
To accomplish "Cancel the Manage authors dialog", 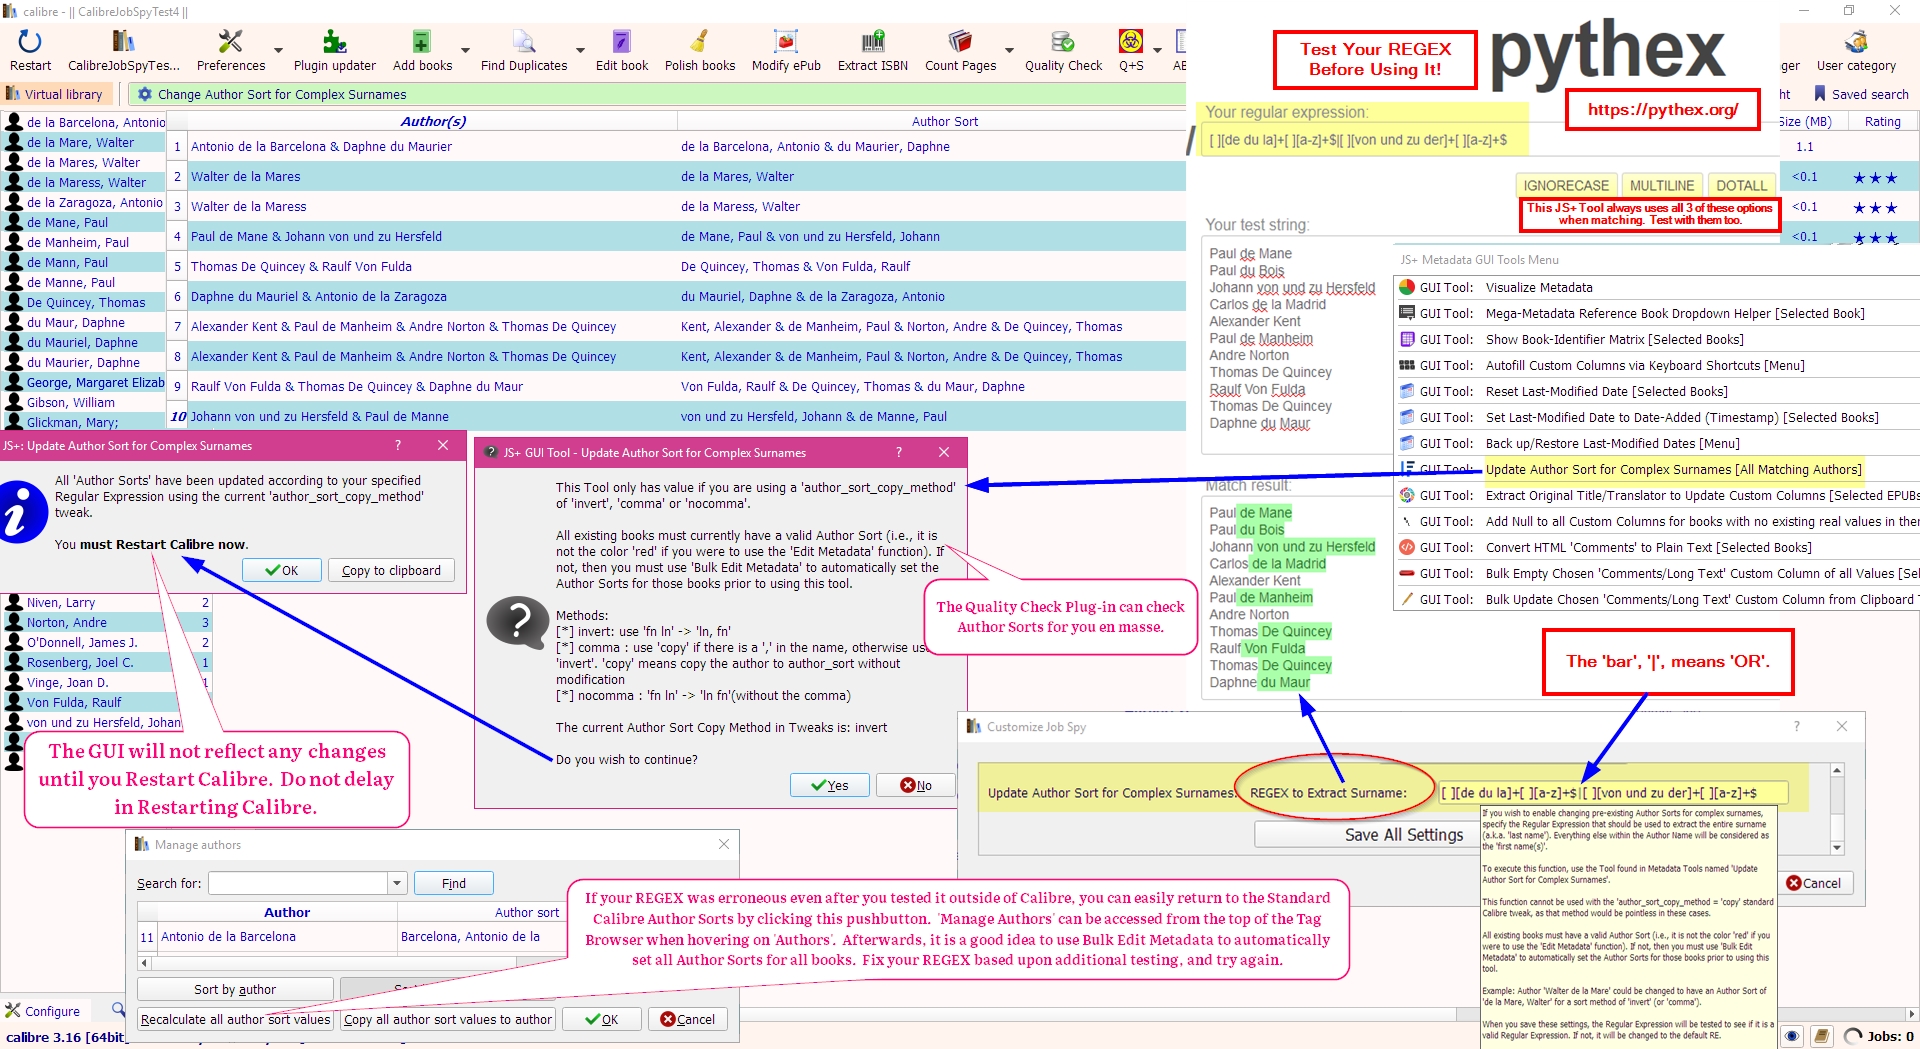I will click(688, 1019).
